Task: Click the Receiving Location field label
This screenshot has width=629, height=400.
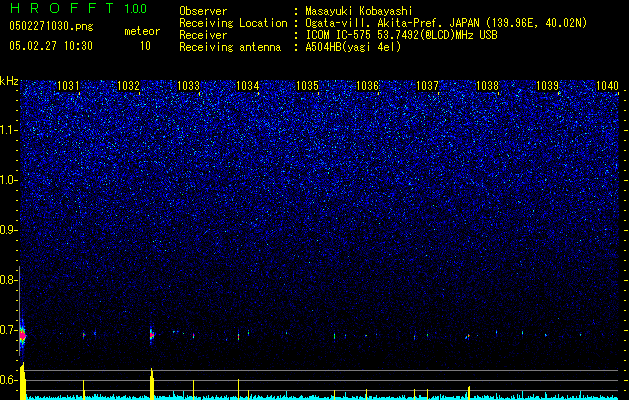Action: [233, 23]
